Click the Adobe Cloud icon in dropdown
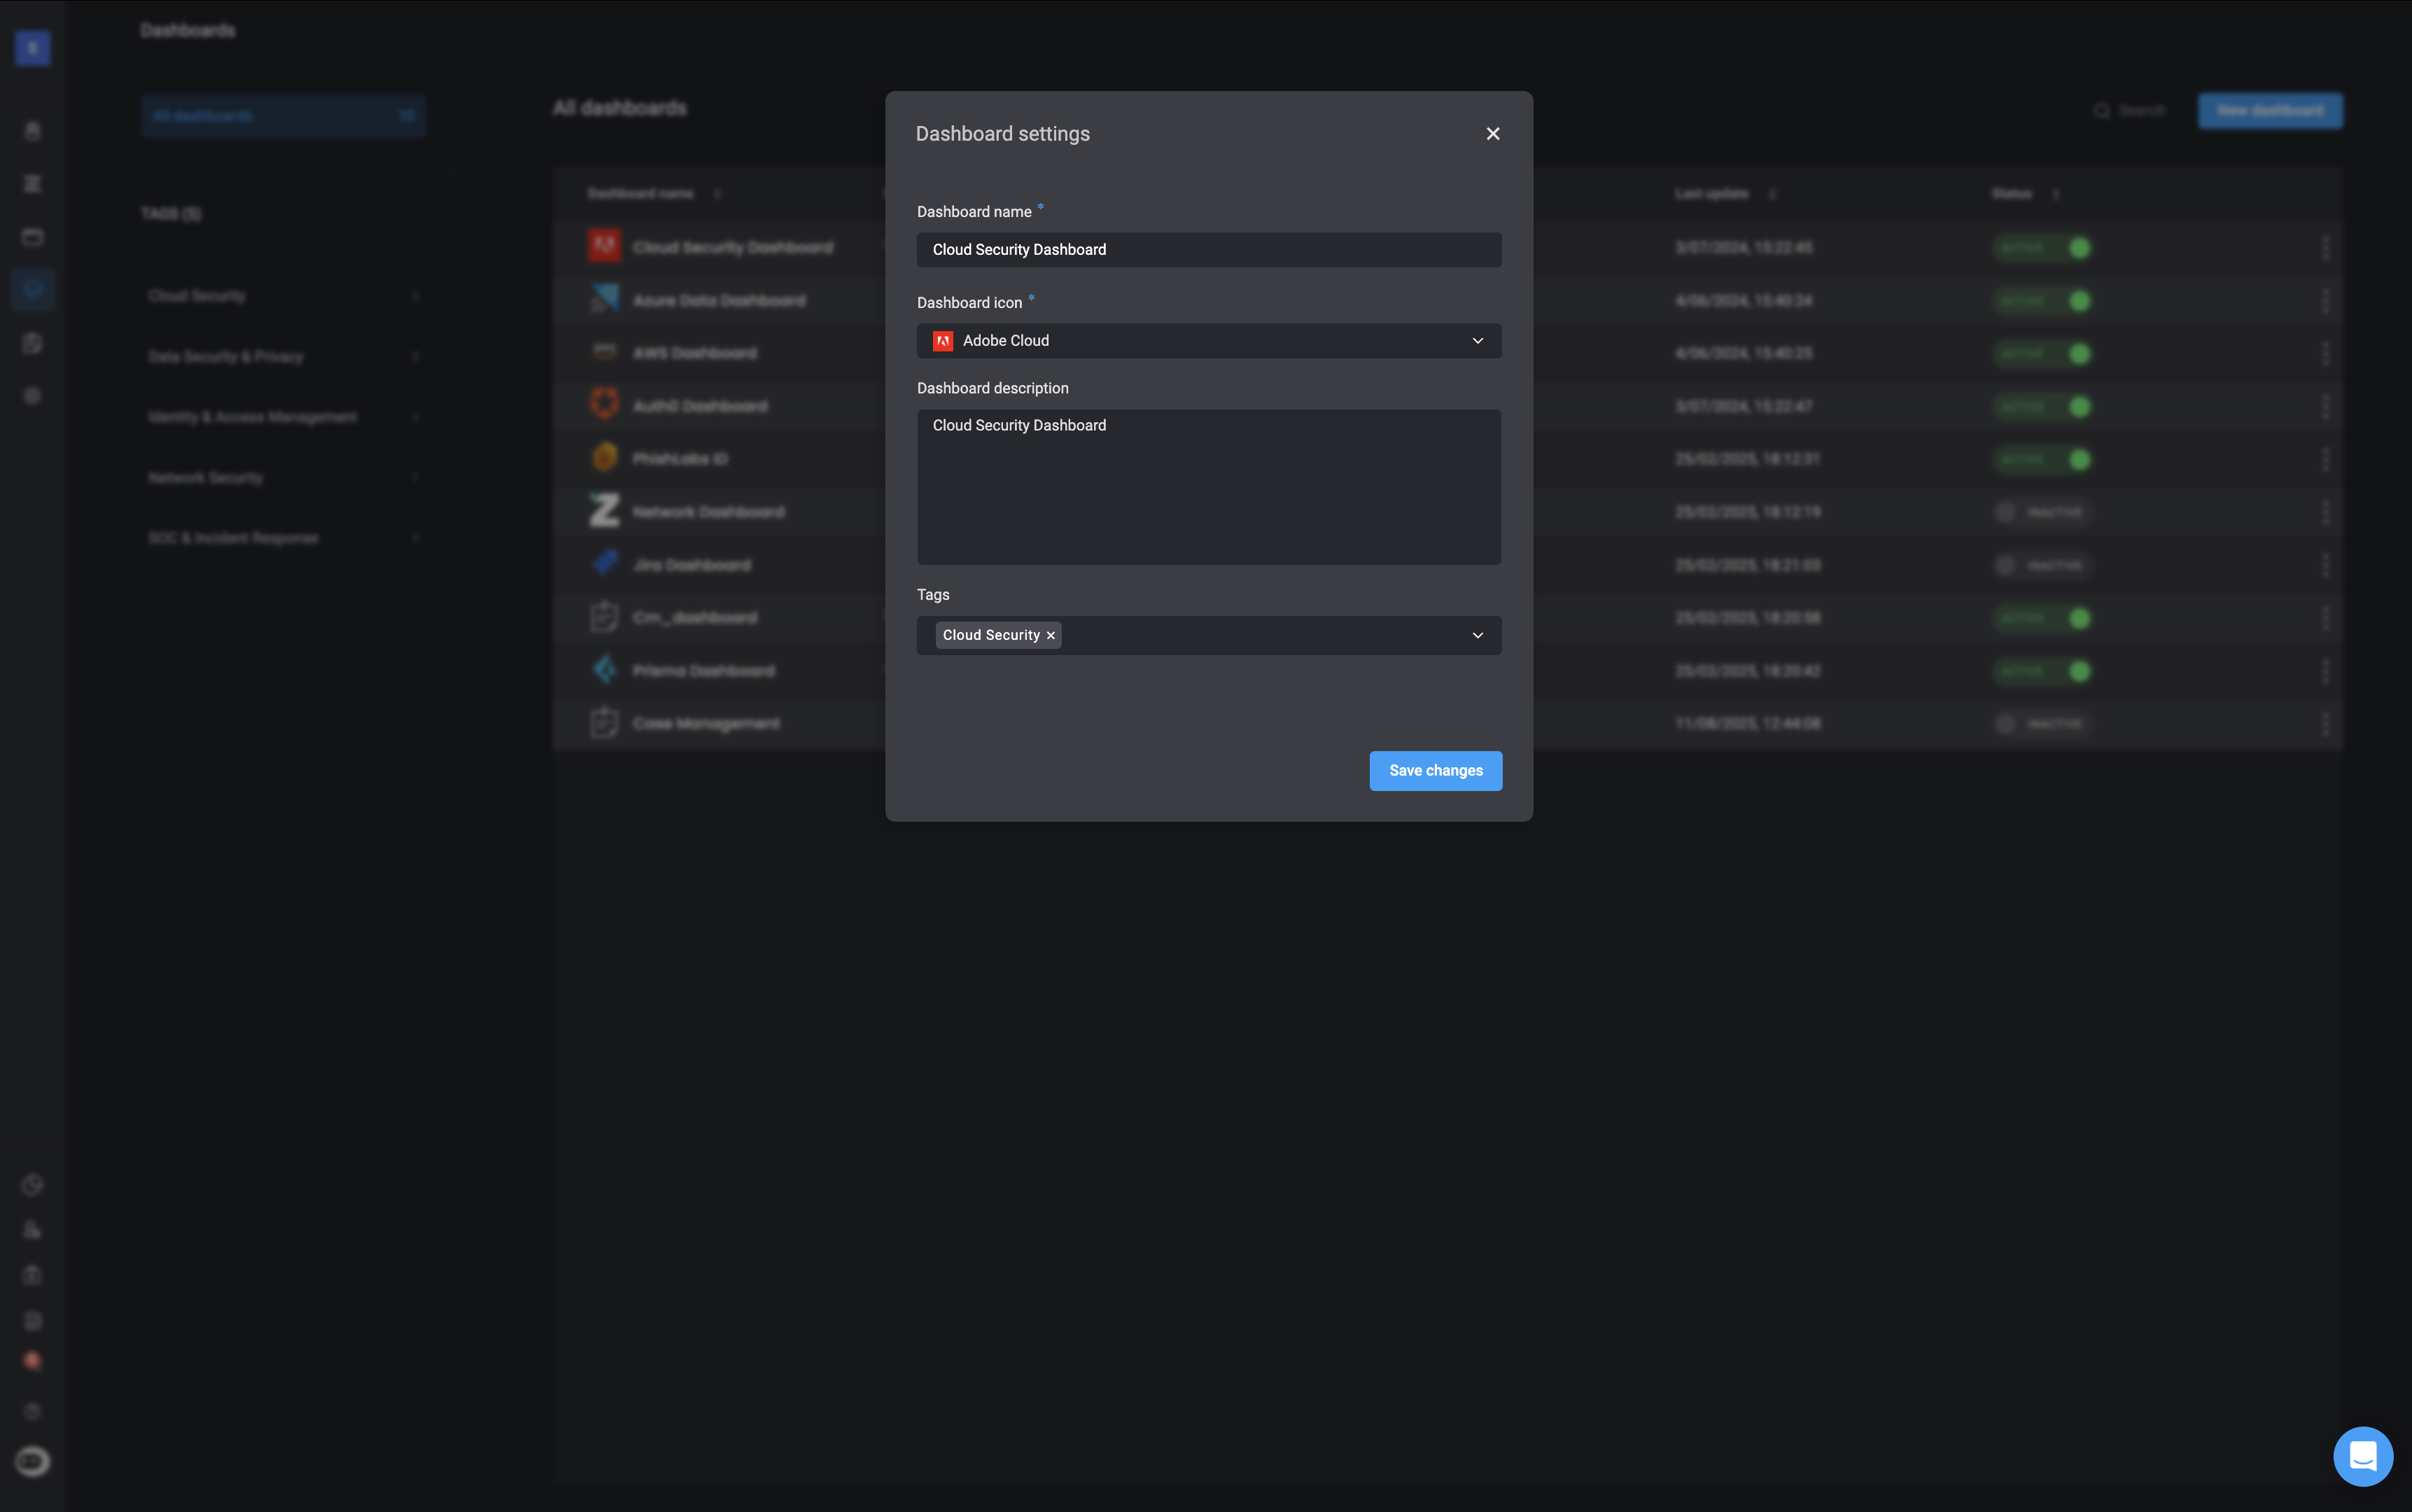Image resolution: width=2412 pixels, height=1512 pixels. [942, 341]
